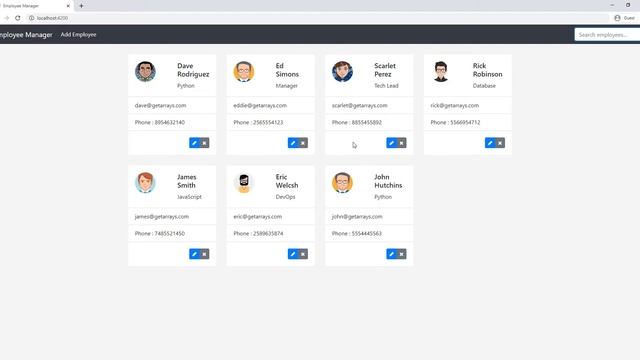Viewport: 640px width, 360px height.
Task: Select email dave@getarrays.com
Action: pyautogui.click(x=160, y=105)
